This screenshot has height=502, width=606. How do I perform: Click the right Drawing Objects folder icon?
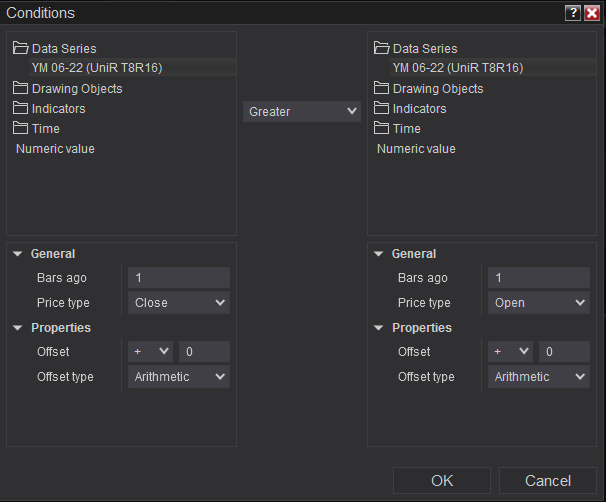click(x=381, y=88)
